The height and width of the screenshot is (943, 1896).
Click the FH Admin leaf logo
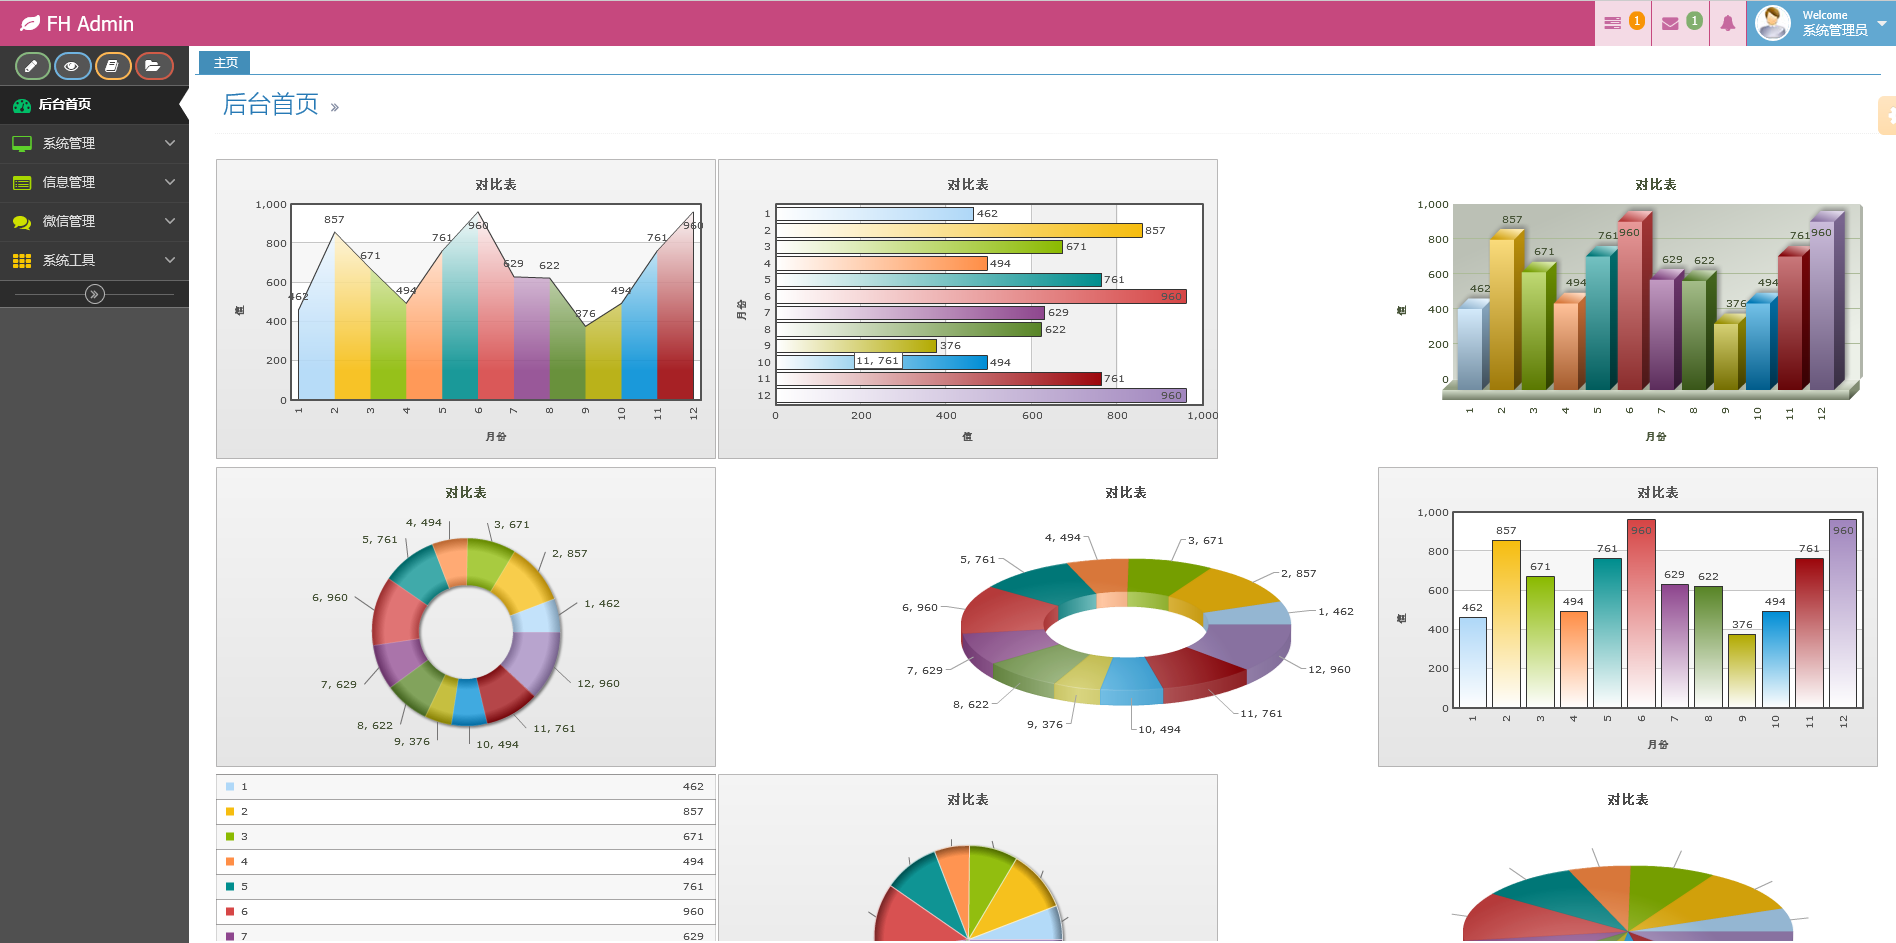pos(30,23)
